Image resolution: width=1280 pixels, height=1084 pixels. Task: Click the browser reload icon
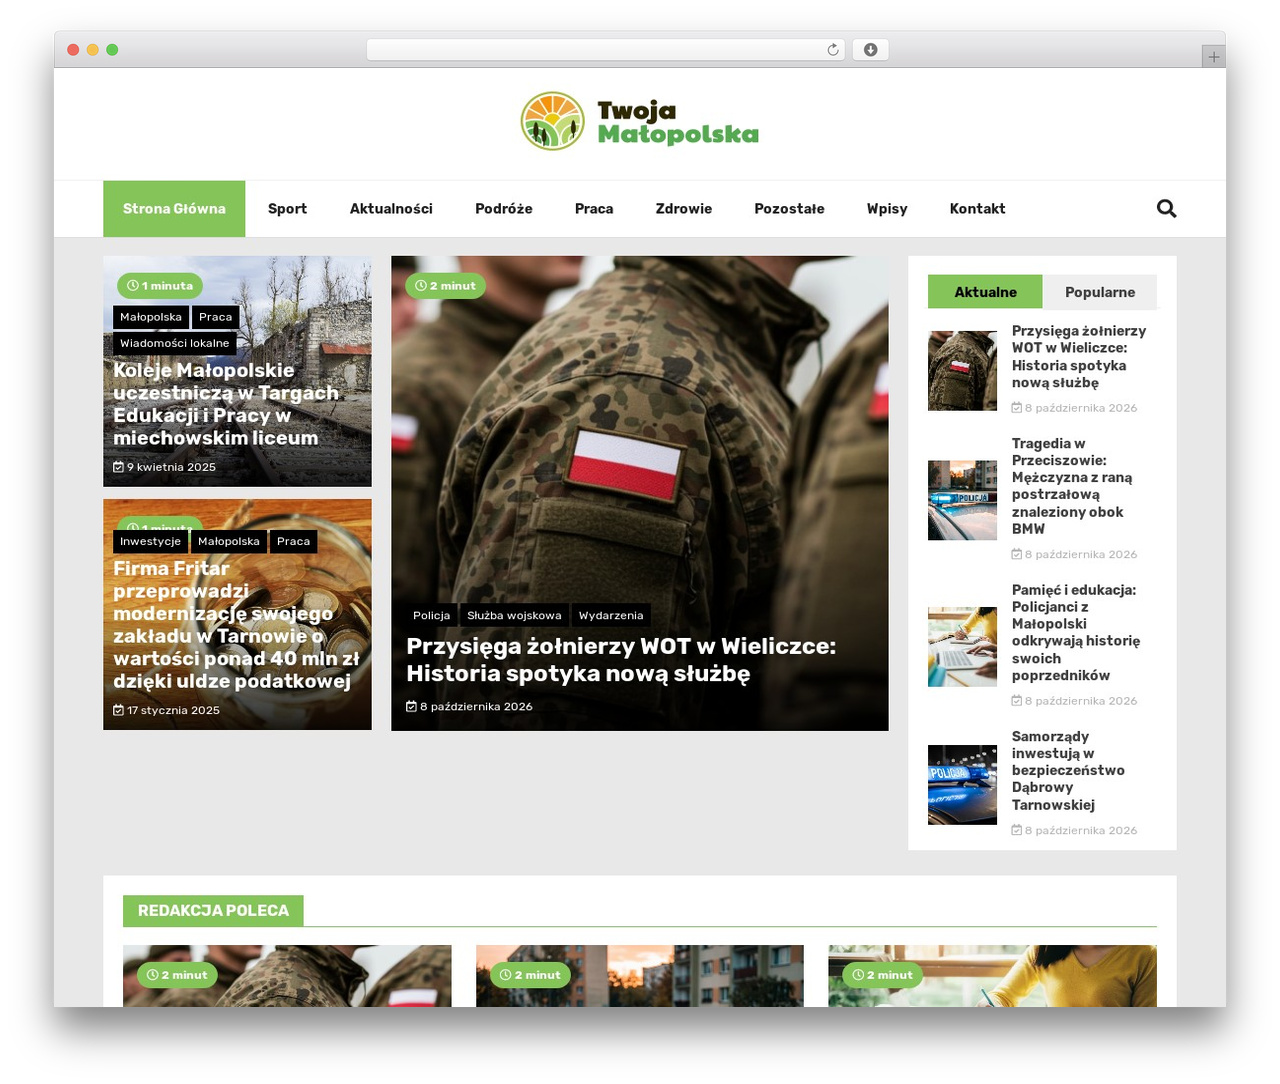tap(832, 49)
